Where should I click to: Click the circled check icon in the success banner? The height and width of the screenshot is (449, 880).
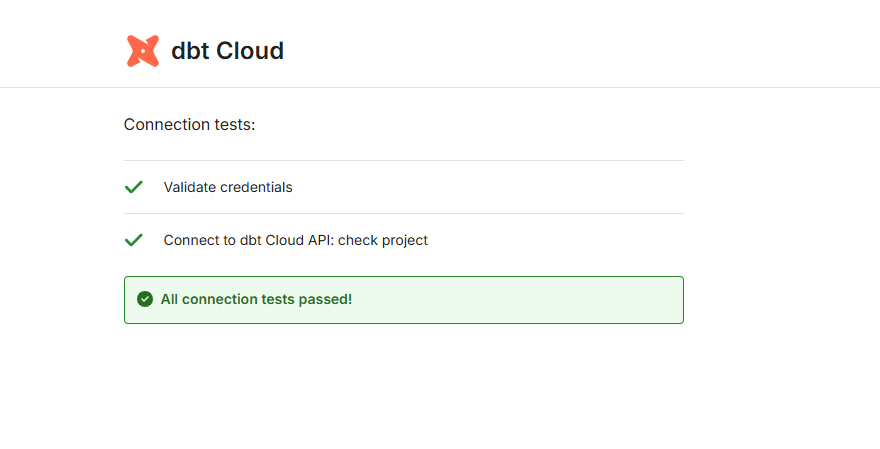[x=145, y=299]
